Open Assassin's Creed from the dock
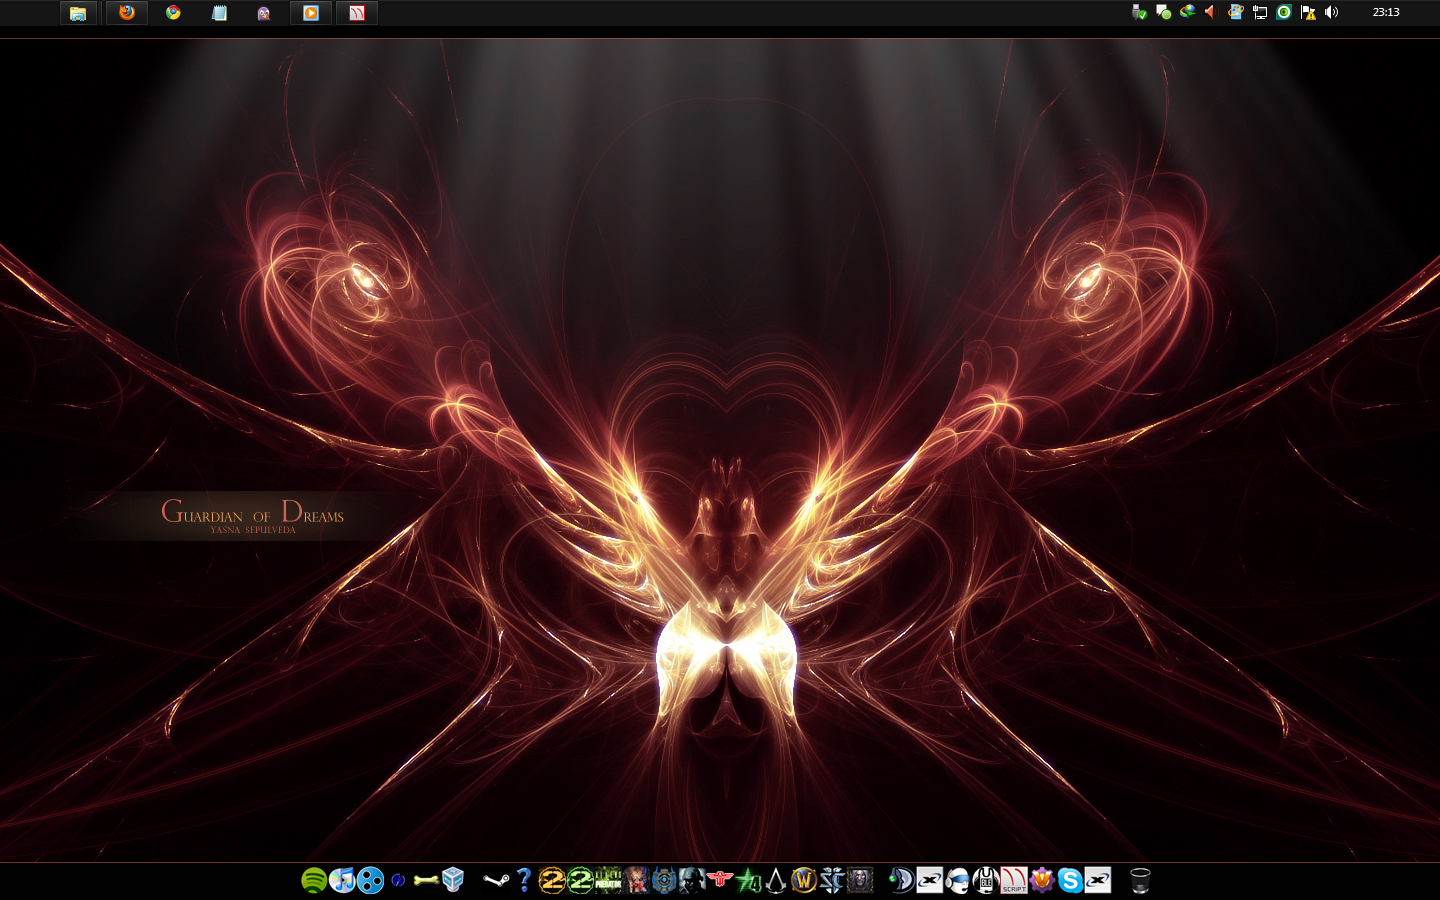1440x900 pixels. 776,880
